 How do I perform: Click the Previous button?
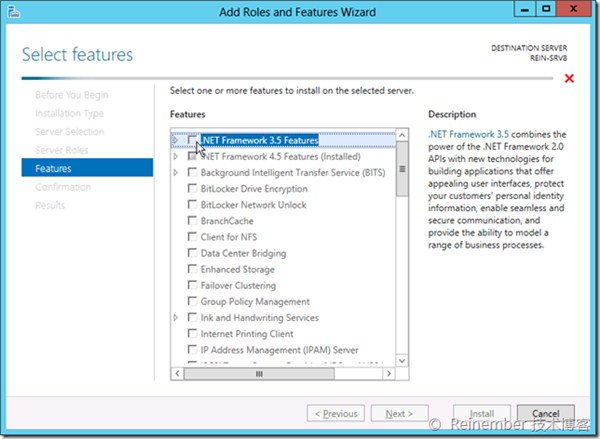(336, 413)
